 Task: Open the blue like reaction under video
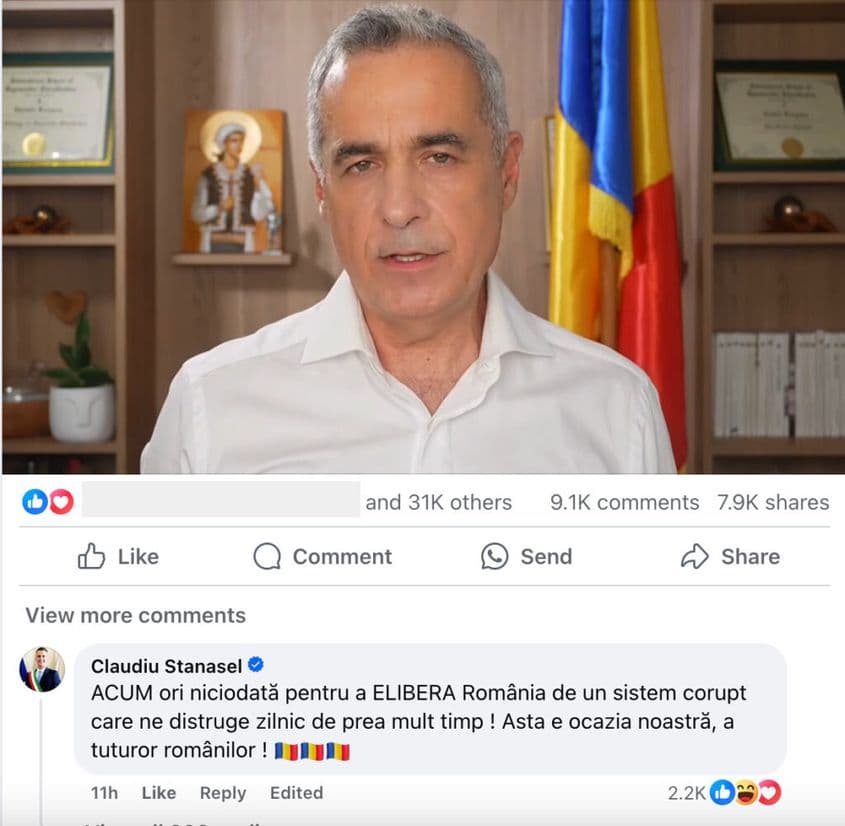35,502
